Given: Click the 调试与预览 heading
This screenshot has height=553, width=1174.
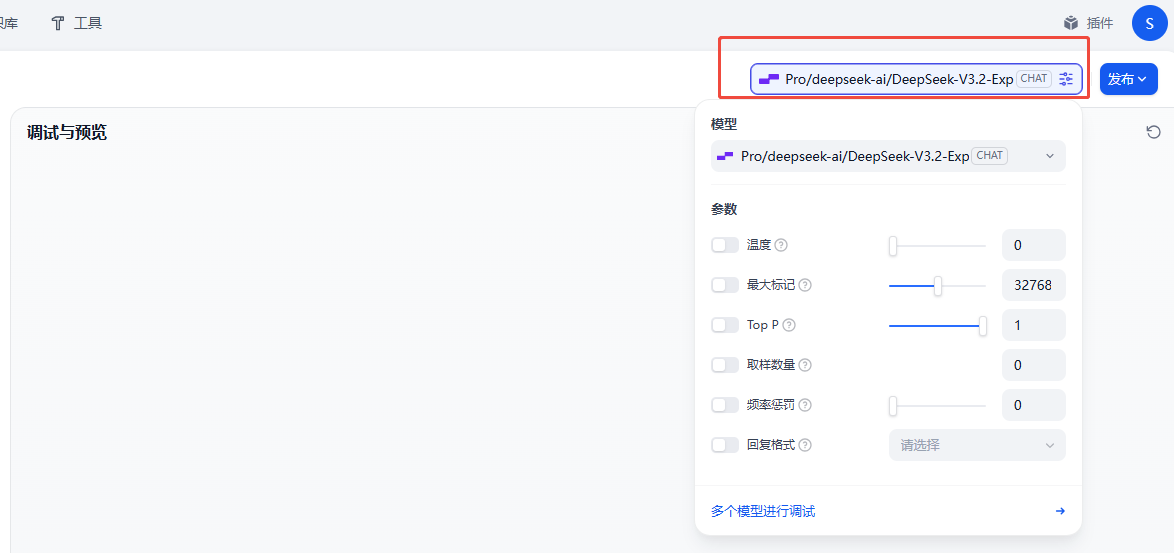Looking at the screenshot, I should pos(67,133).
